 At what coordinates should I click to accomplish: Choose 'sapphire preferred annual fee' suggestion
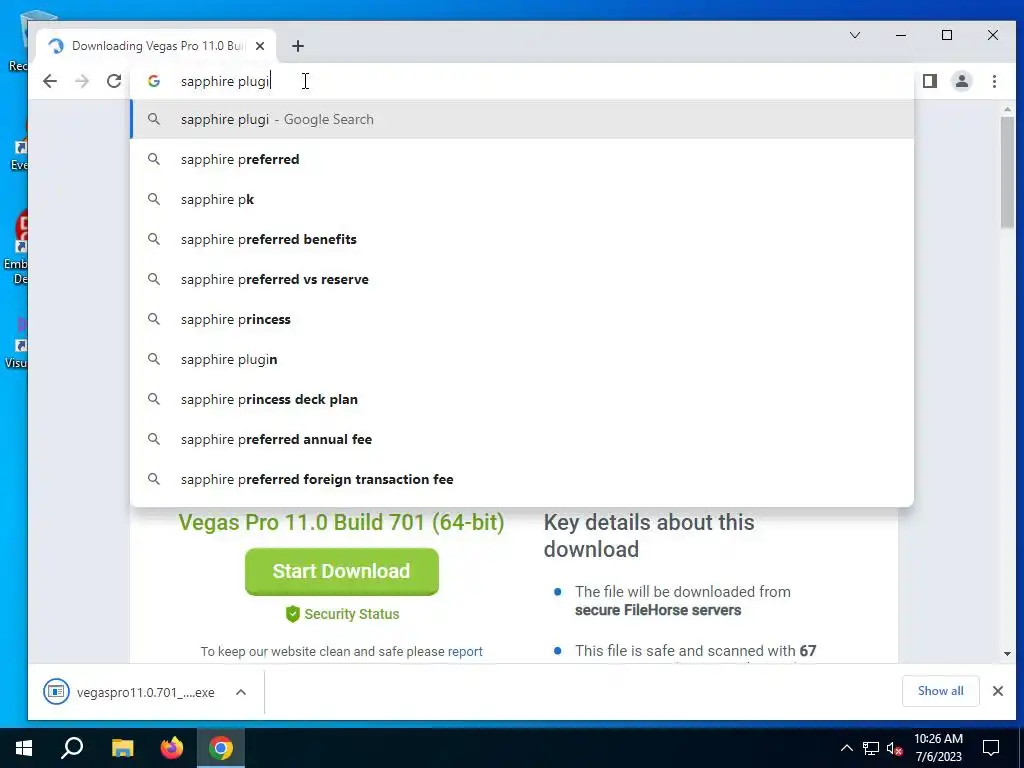click(522, 439)
